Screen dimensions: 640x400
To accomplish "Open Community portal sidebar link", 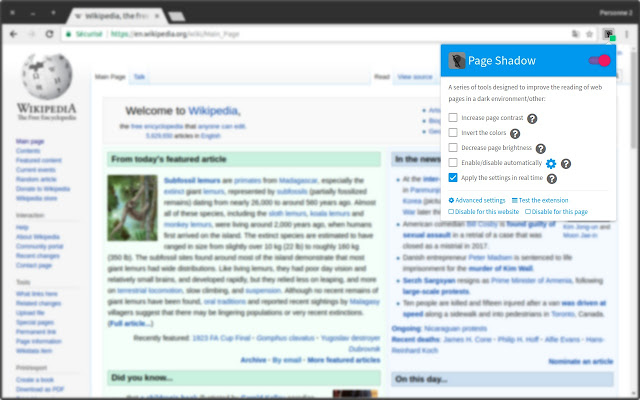I will 40,247.
